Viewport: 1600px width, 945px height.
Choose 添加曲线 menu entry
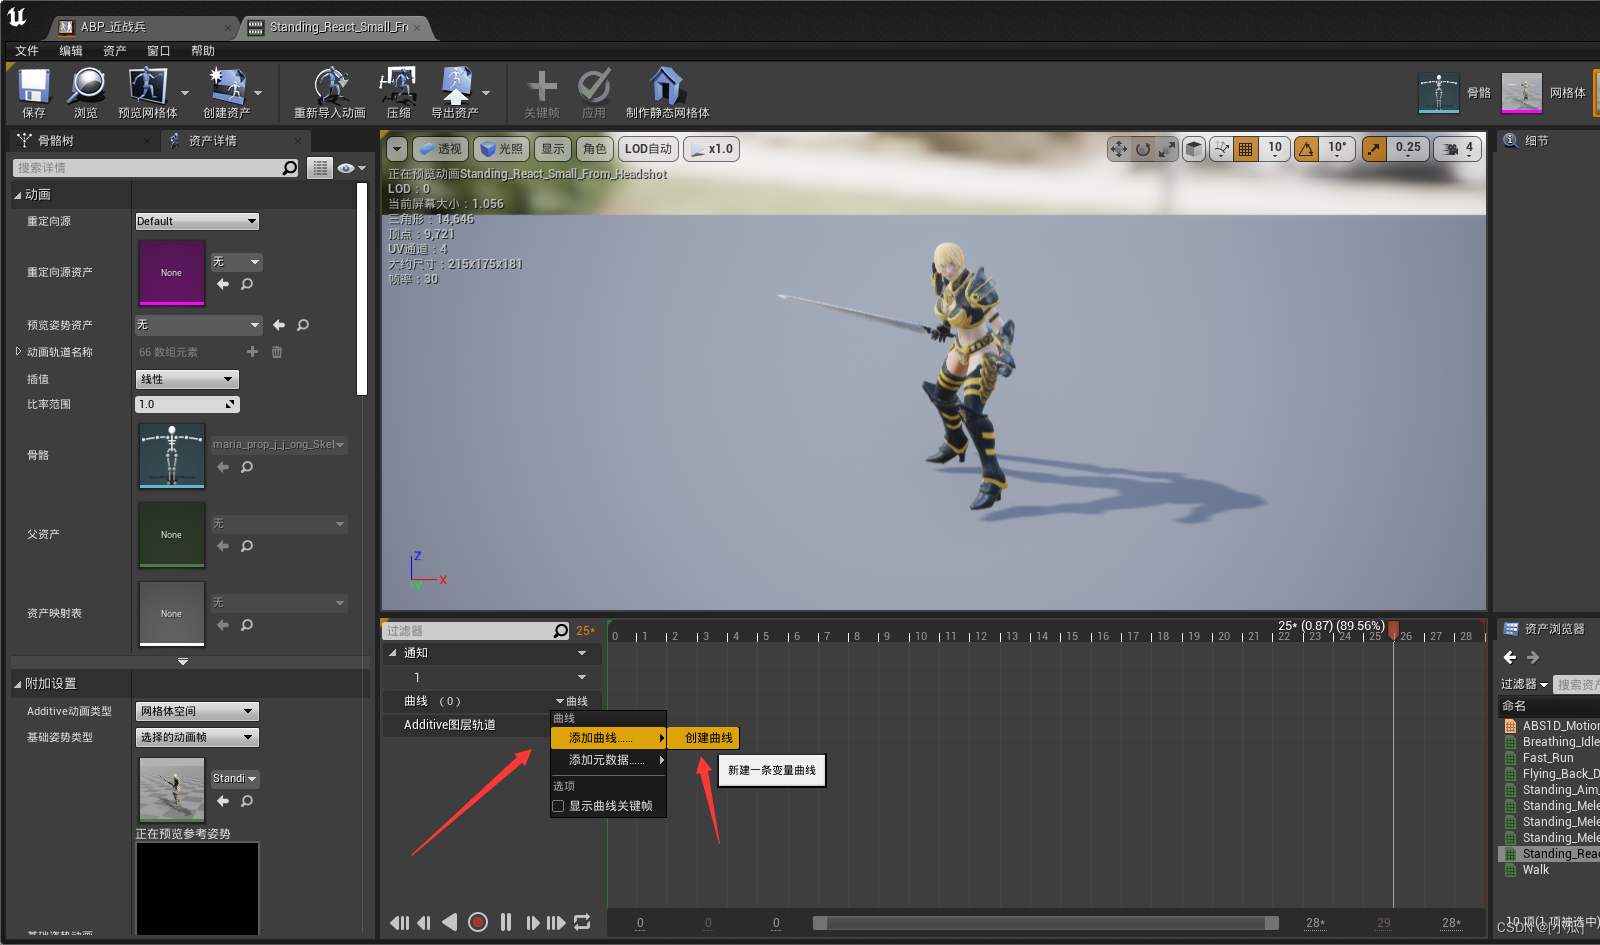pos(608,738)
